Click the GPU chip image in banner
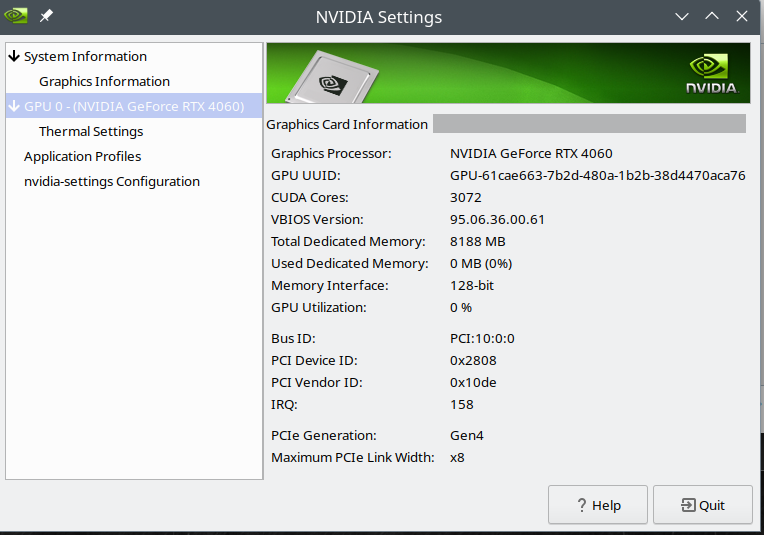 pos(332,78)
